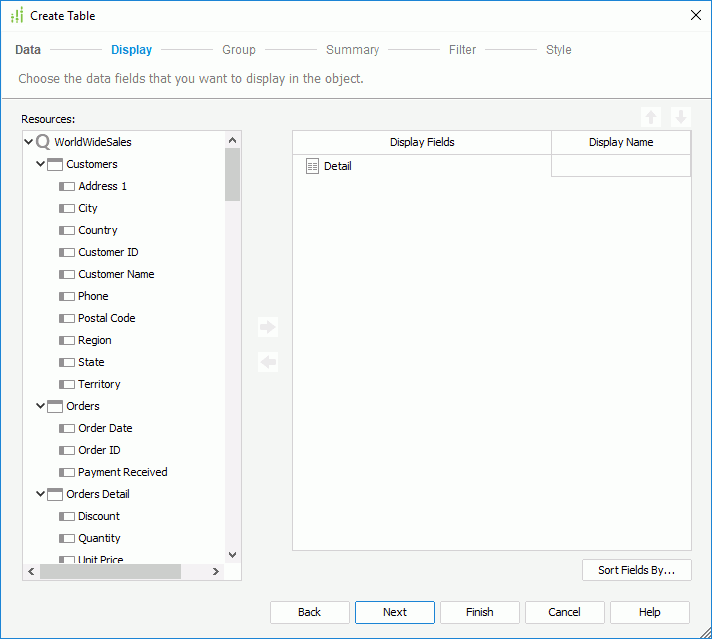712x639 pixels.
Task: Open Help for this dialog
Action: click(650, 612)
